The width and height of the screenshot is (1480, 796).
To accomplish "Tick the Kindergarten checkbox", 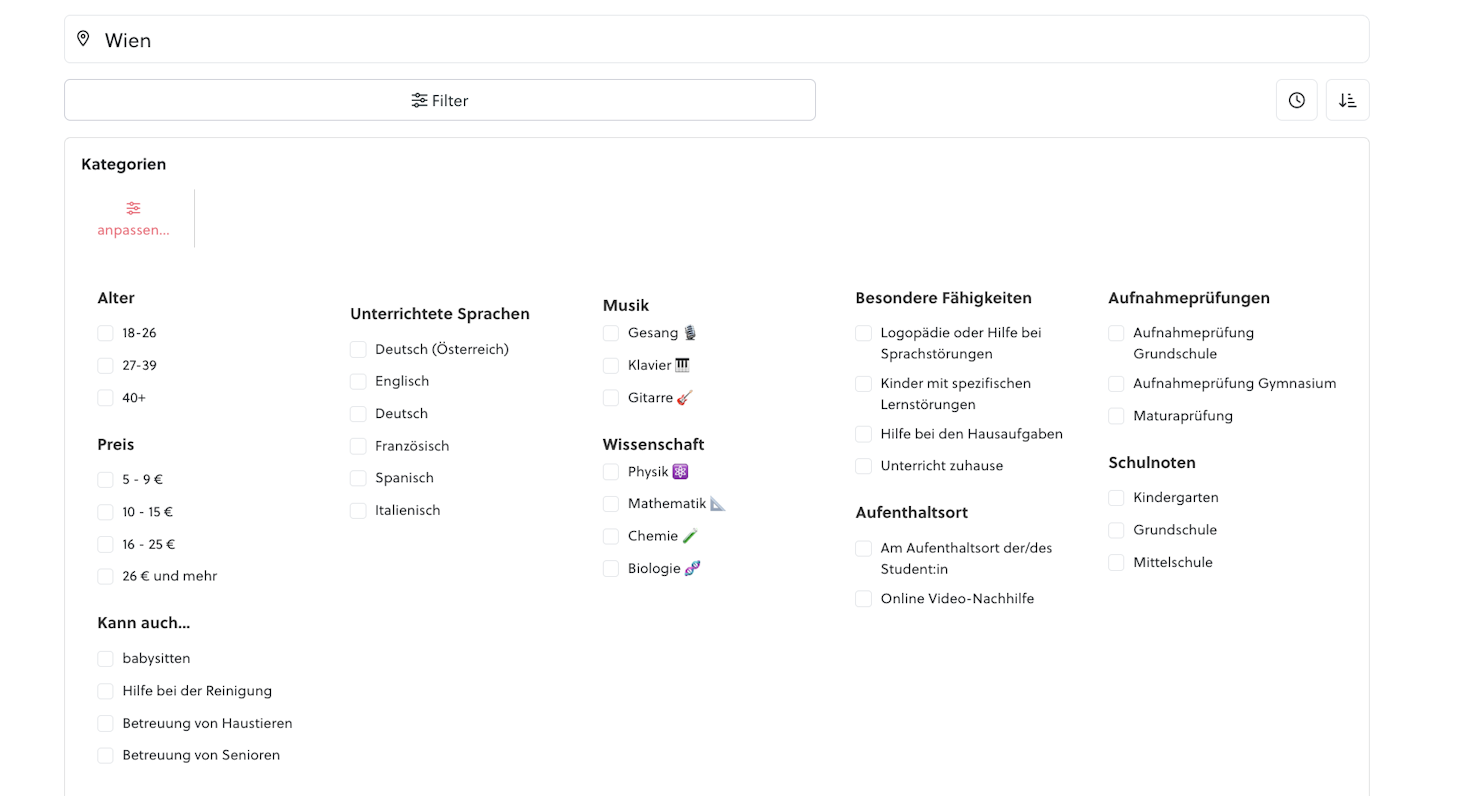I will (1116, 498).
